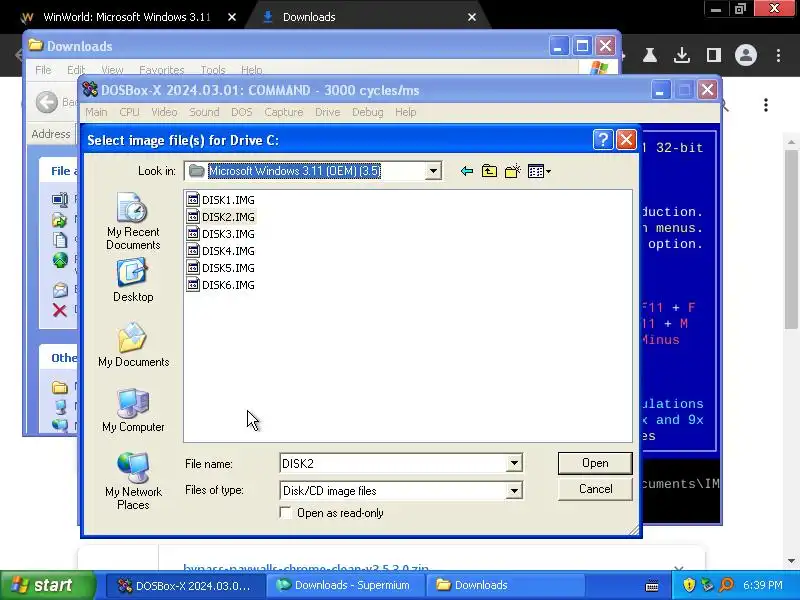Open DOSBox-X Capture menu
The image size is (800, 600).
click(x=284, y=112)
